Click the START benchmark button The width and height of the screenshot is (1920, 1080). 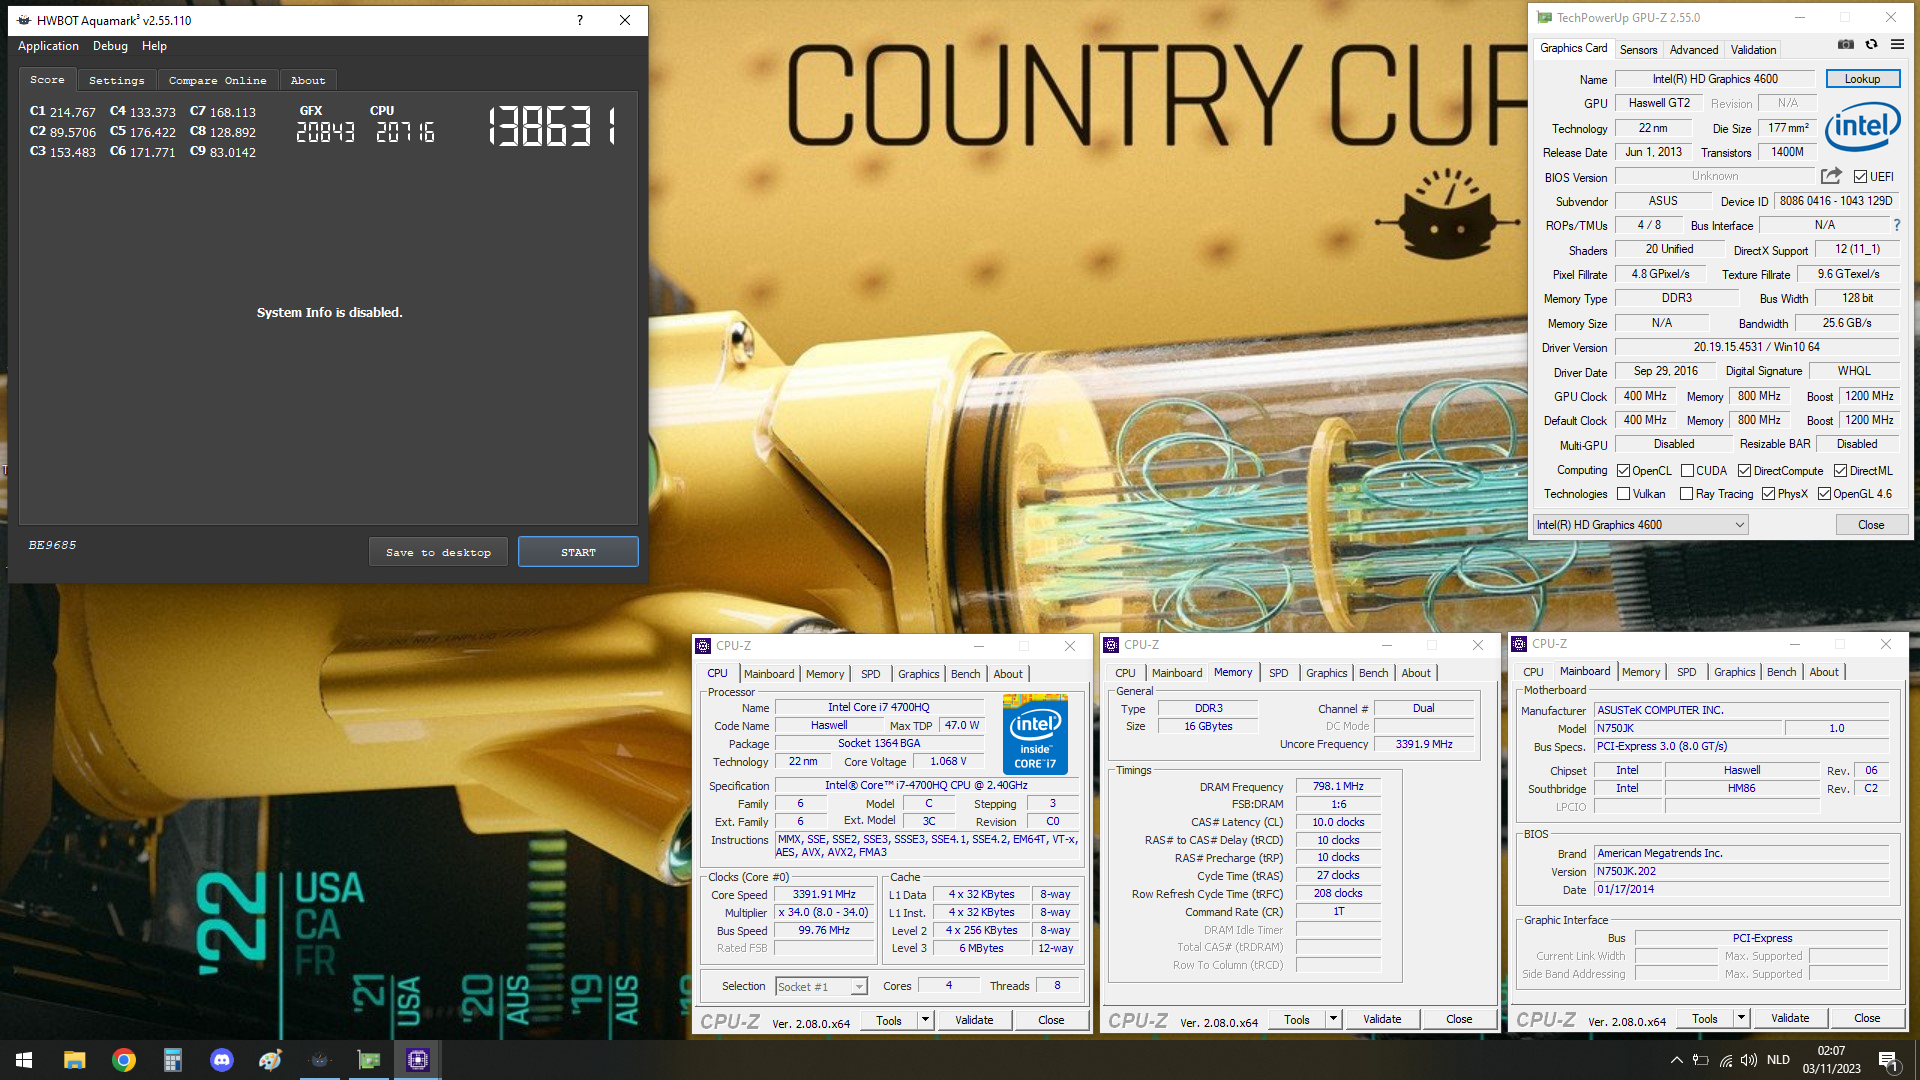click(x=578, y=552)
